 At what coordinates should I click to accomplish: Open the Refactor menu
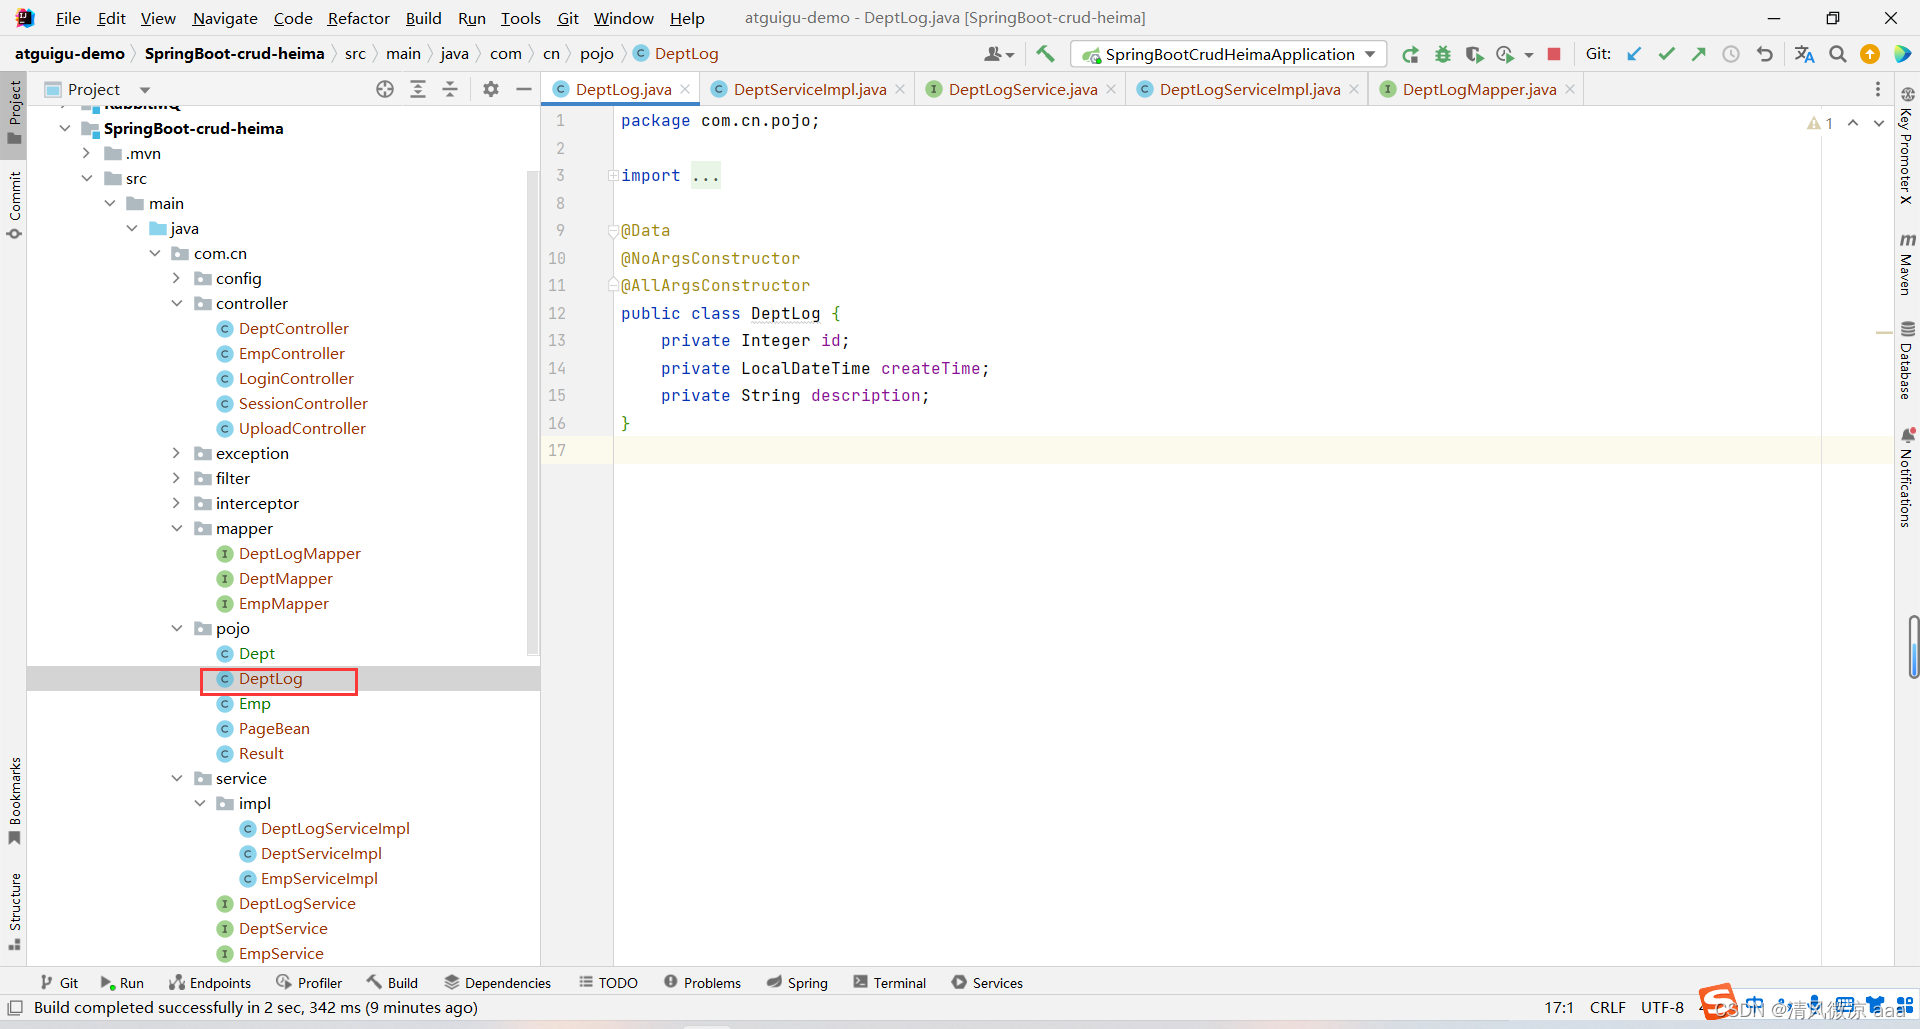coord(358,18)
